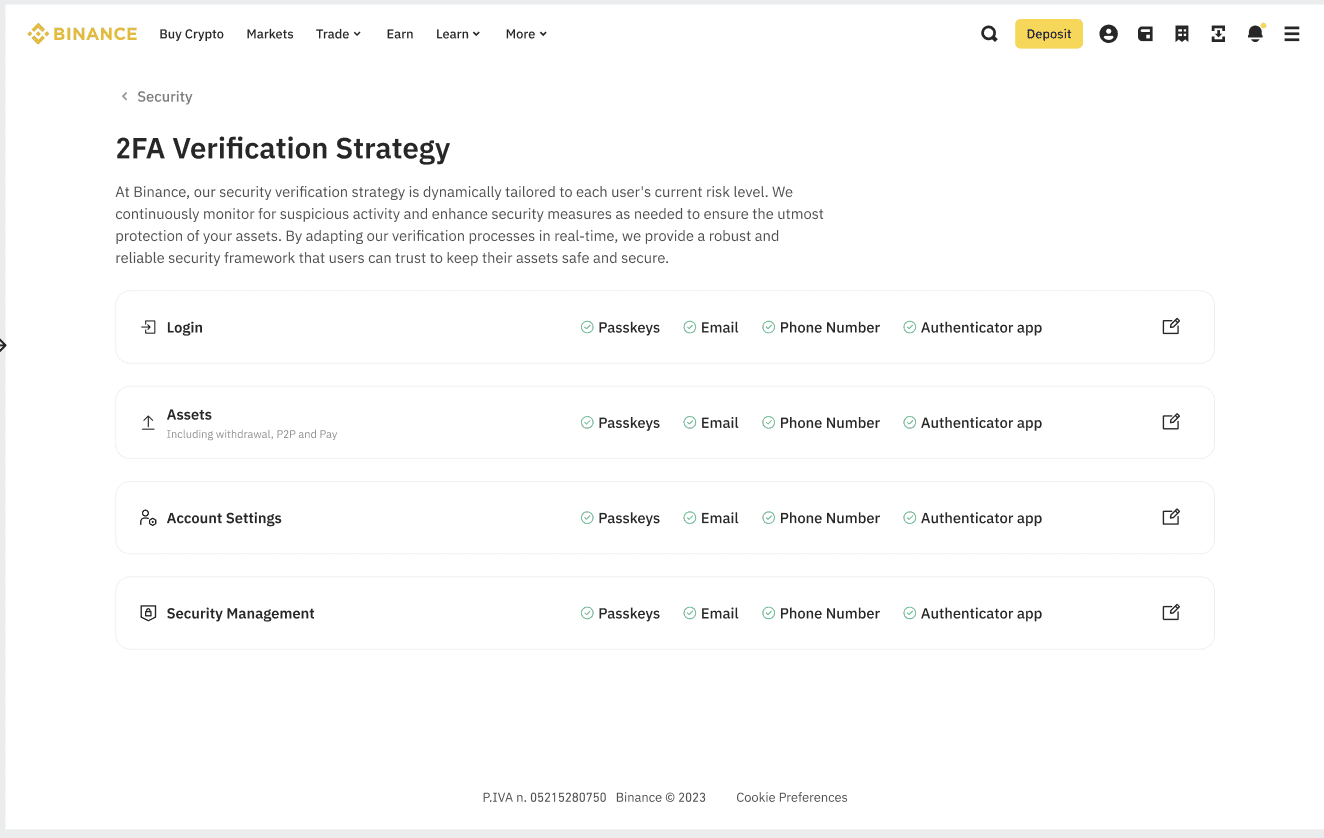Image resolution: width=1324 pixels, height=838 pixels.
Task: Click Authenticator app text in Login row
Action: pos(981,327)
